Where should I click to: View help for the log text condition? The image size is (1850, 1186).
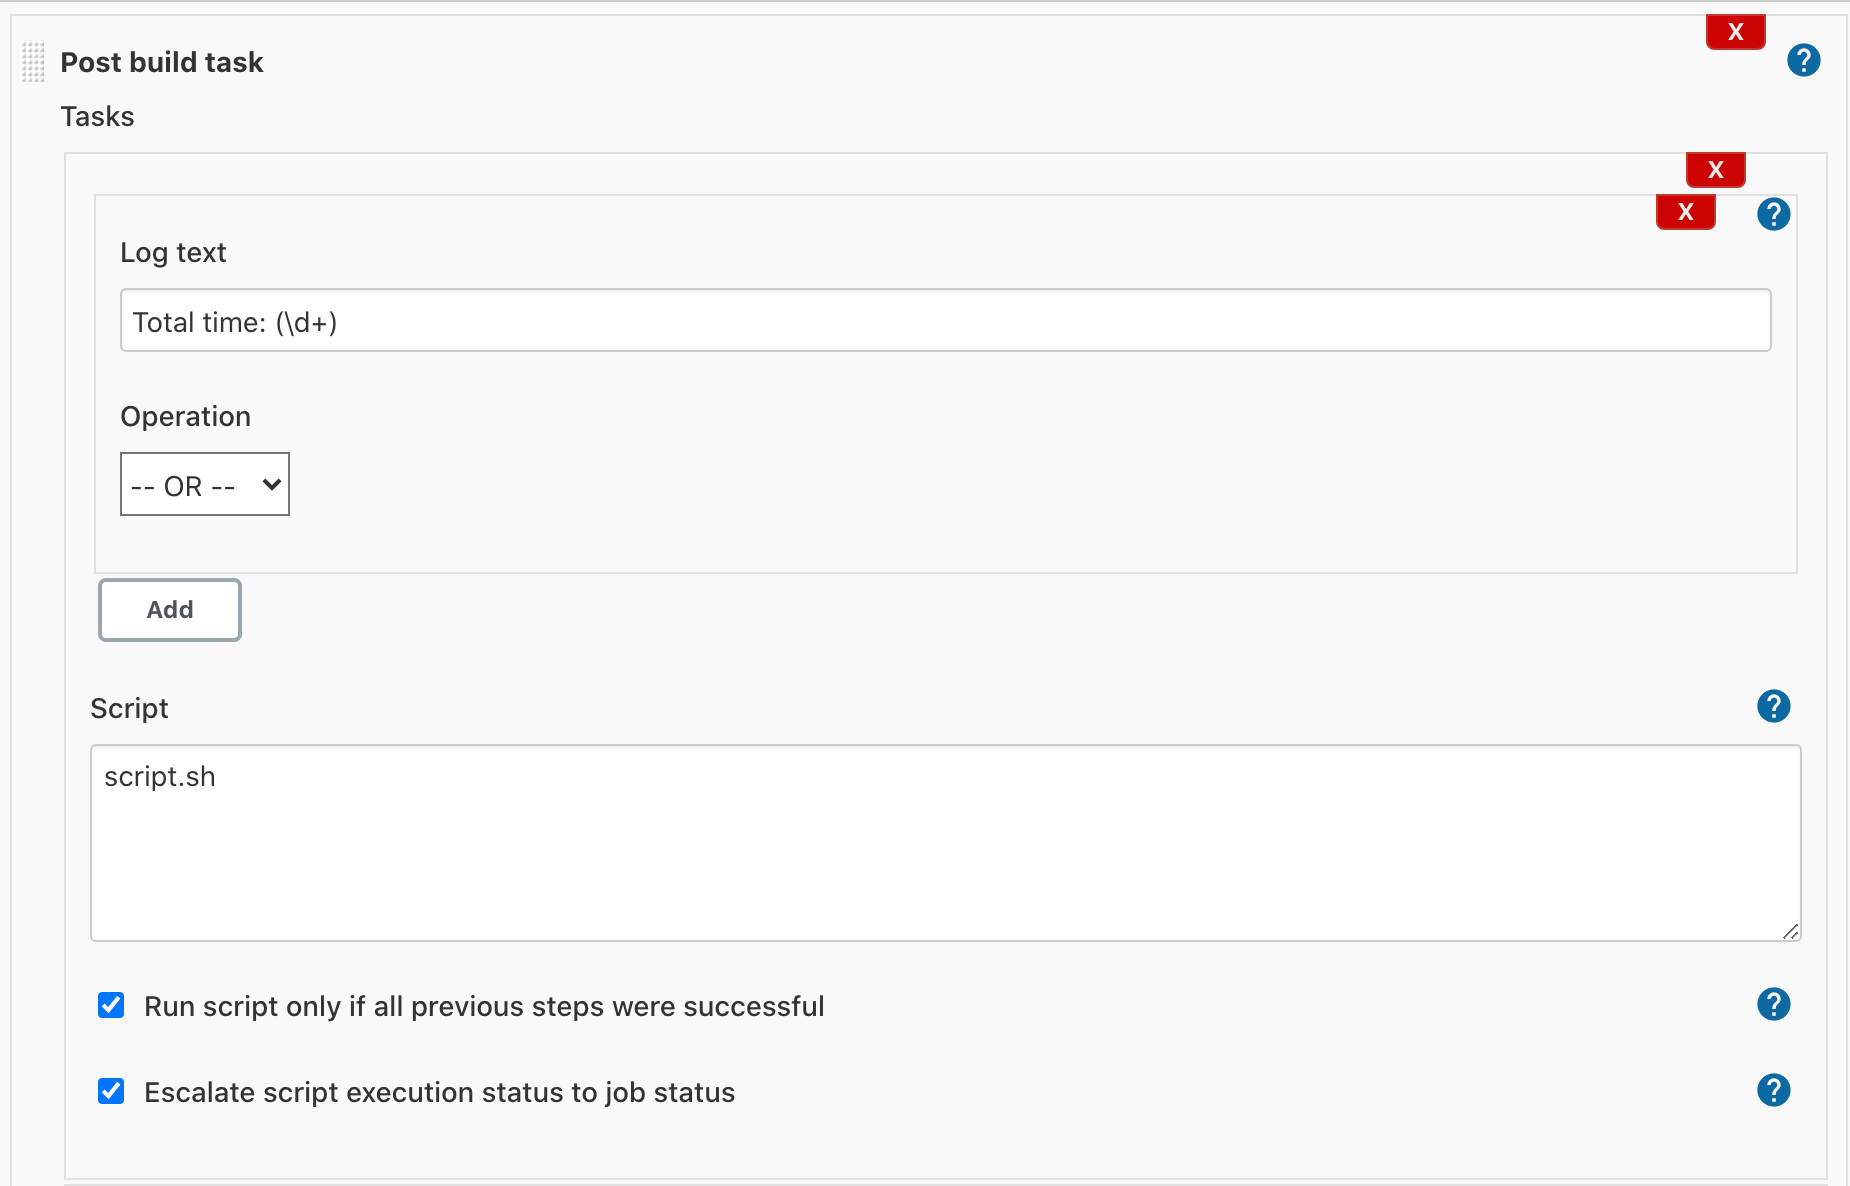click(x=1773, y=213)
